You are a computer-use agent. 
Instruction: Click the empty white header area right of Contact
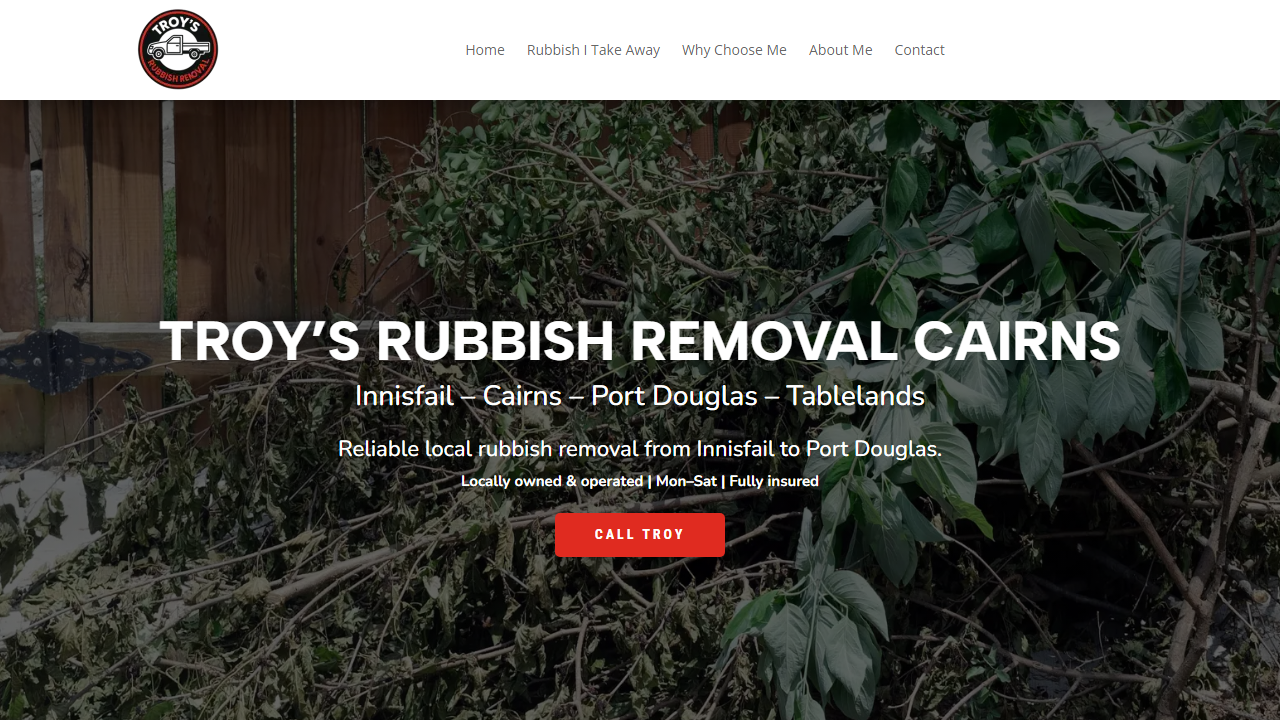(1110, 50)
